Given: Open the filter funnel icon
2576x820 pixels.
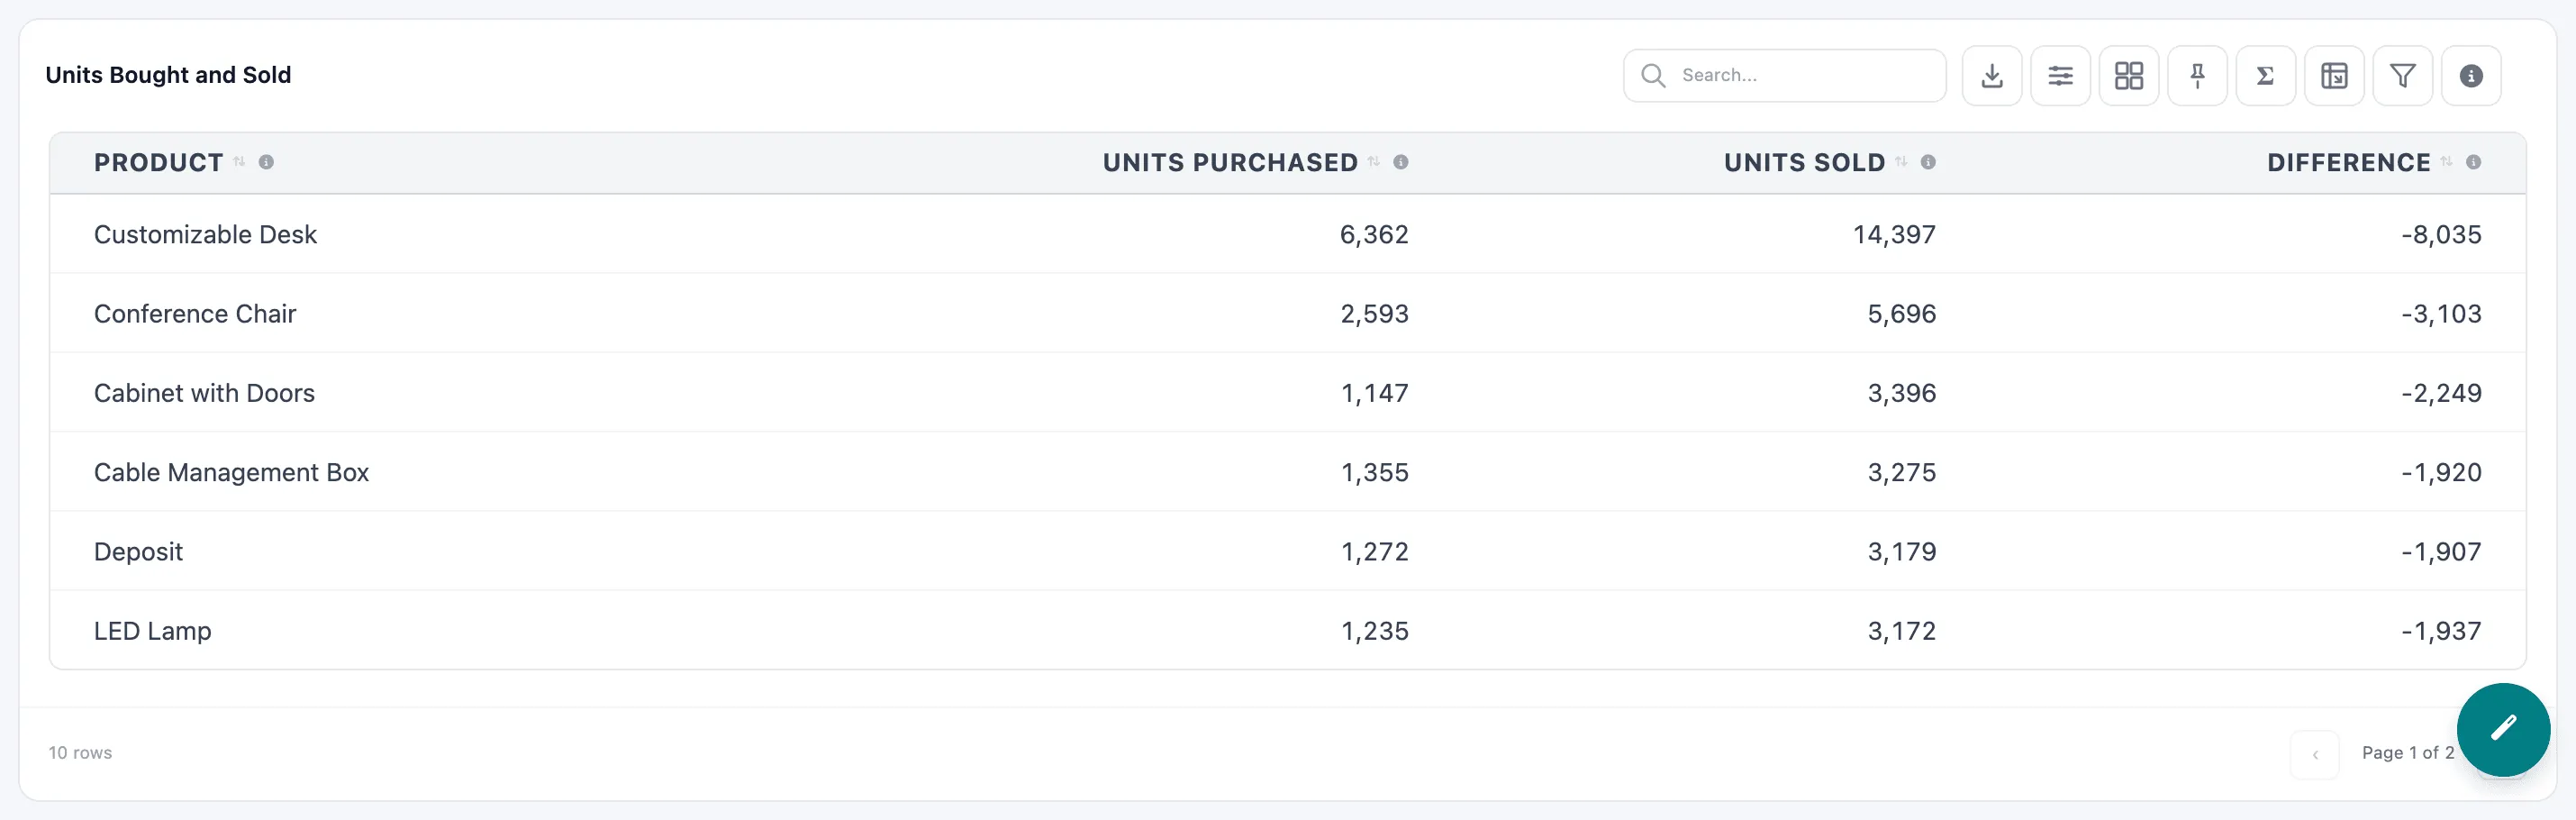Looking at the screenshot, I should pos(2402,76).
